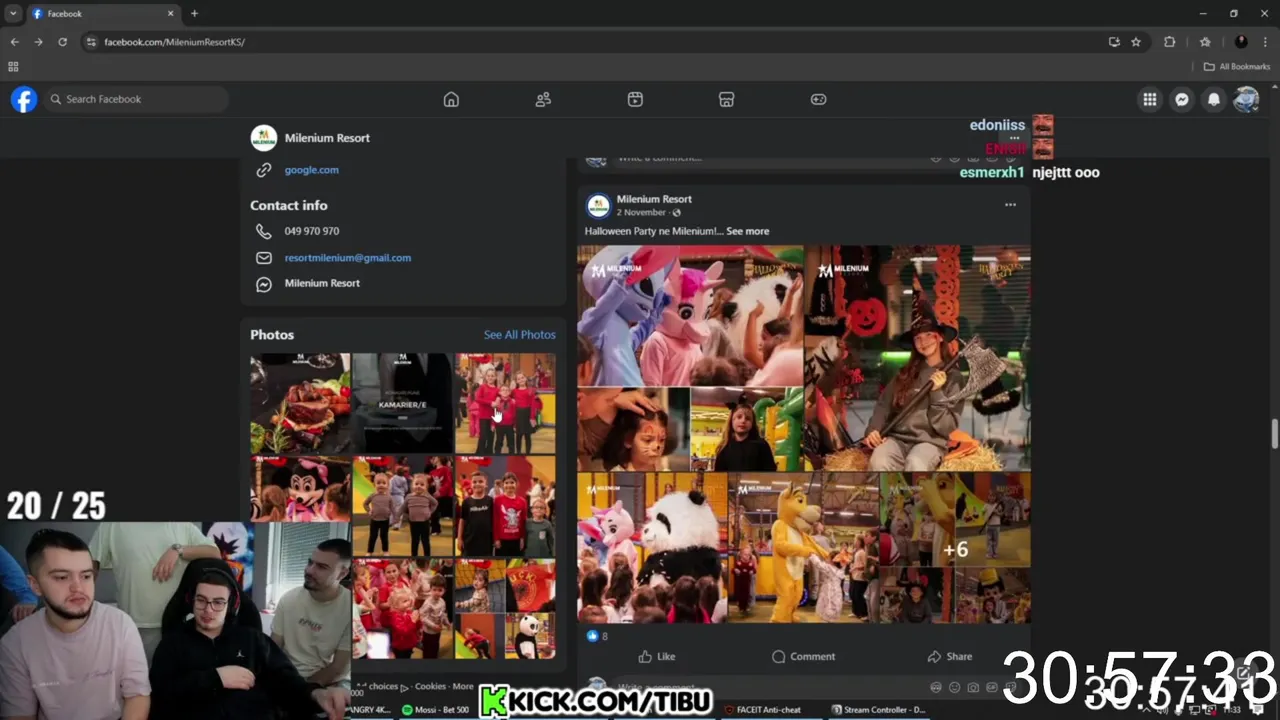Screen dimensions: 1280x720
Task: Reload the page with the refresh icon
Action: 62,42
